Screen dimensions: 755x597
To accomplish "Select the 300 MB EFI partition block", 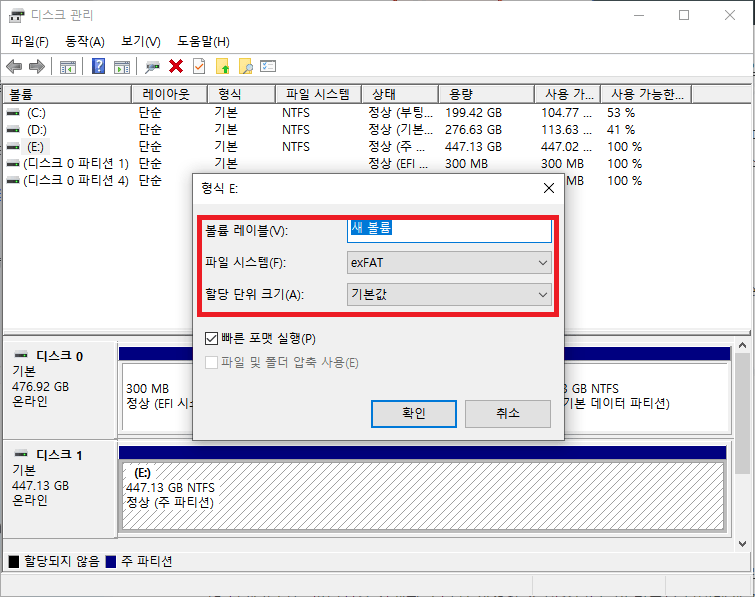I will (157, 396).
